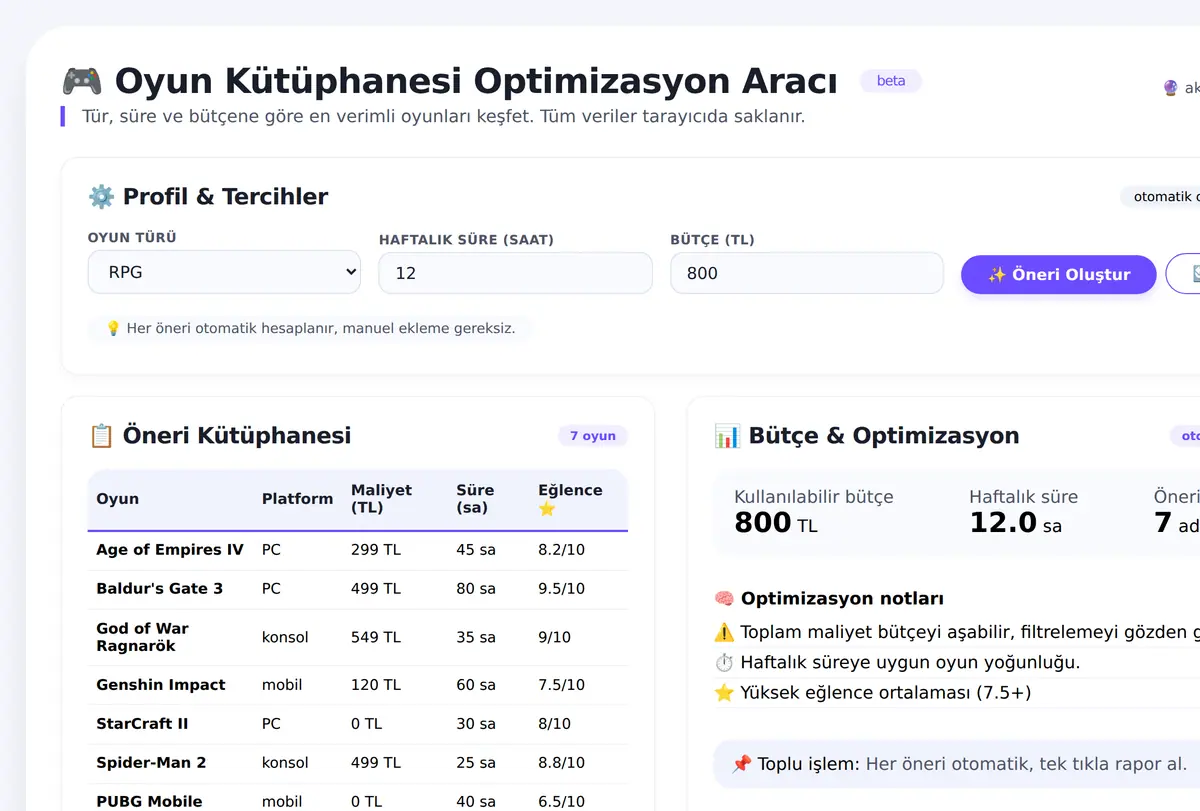Click the 120 TL cost cell
The width and height of the screenshot is (1200, 811).
(375, 685)
